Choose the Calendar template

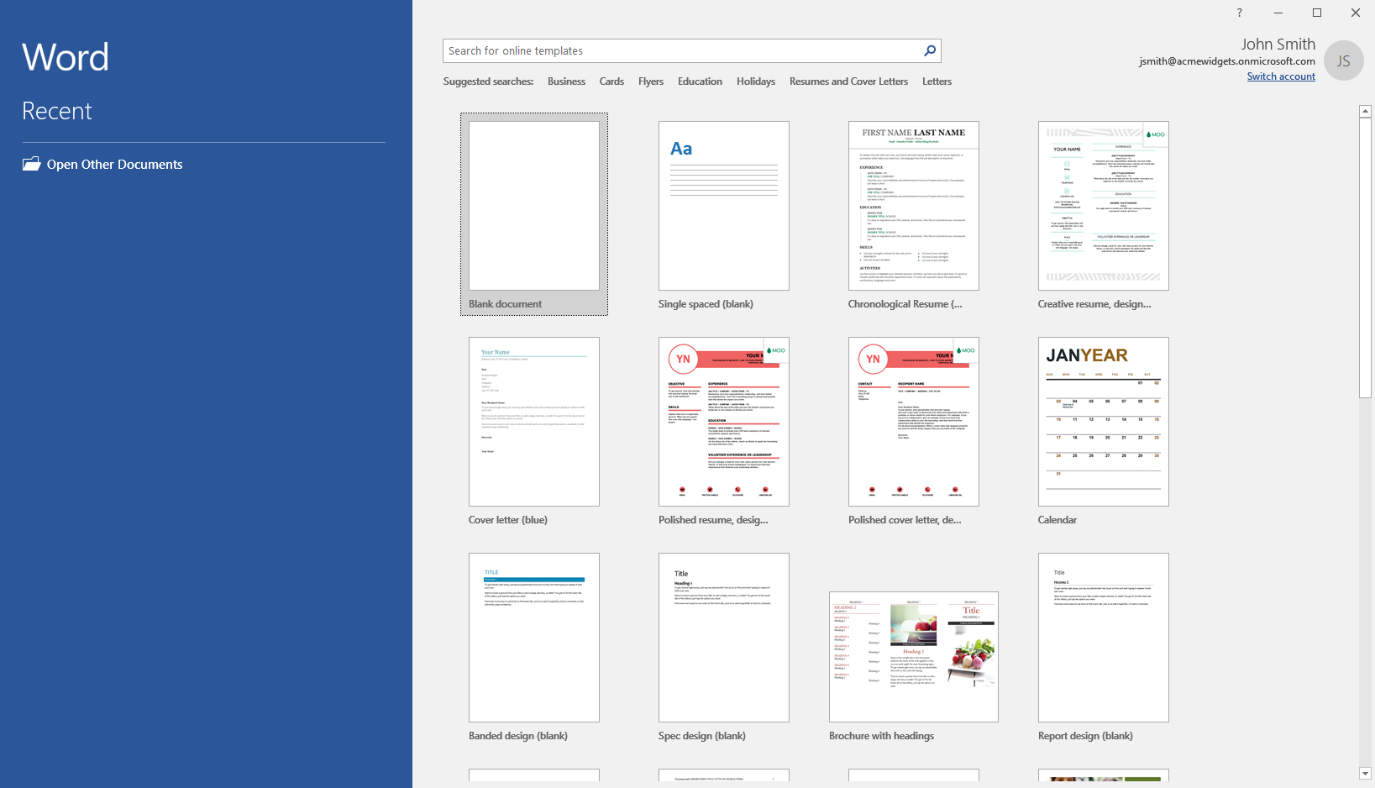tap(1104, 430)
